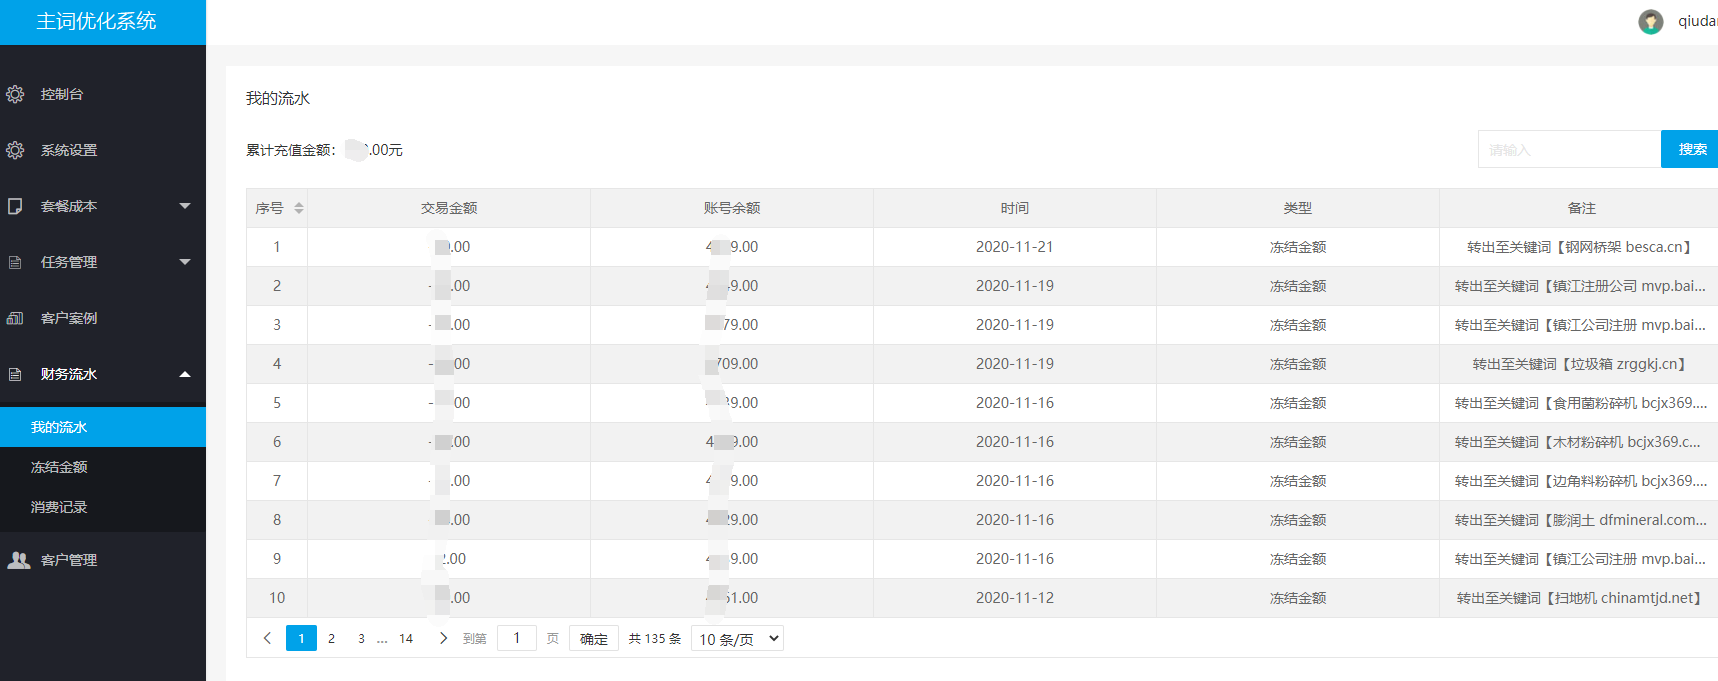Click the document icon beside 任务管理
1718x681 pixels.
point(15,262)
